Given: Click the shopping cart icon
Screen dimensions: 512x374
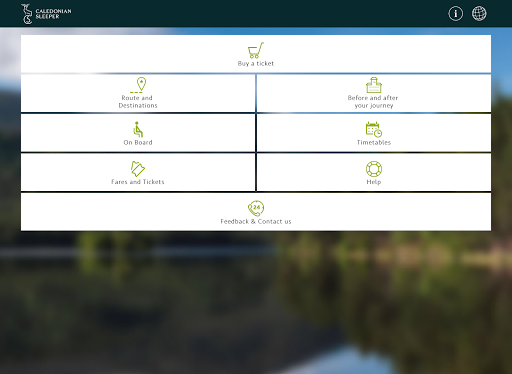Looking at the screenshot, I should tap(256, 50).
